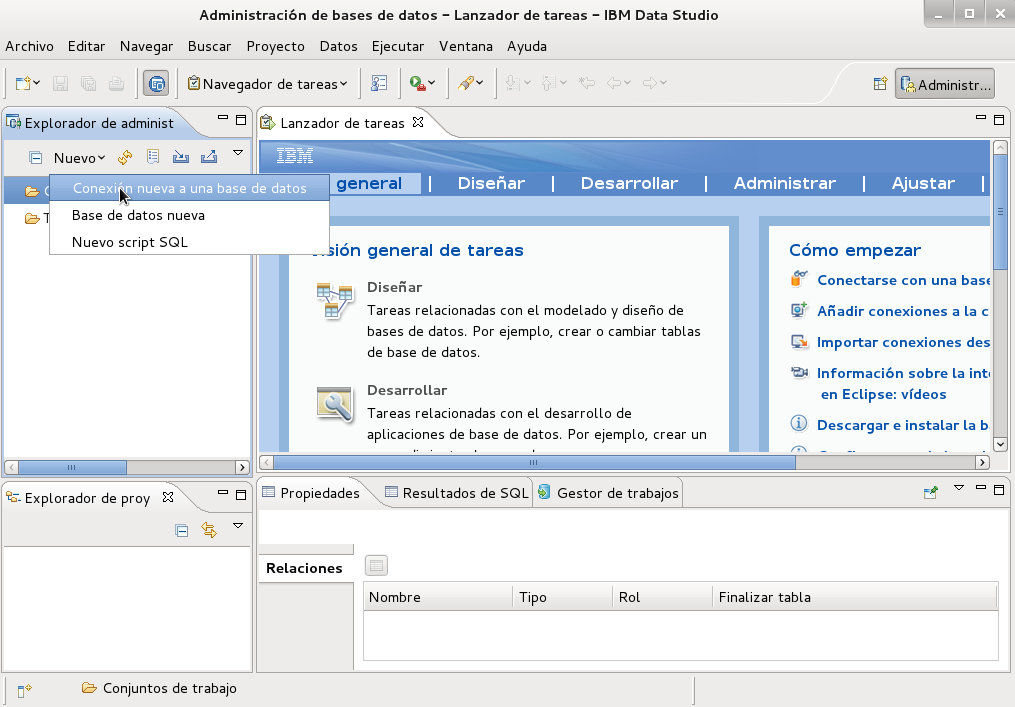Open the Ejecutar menu

click(397, 46)
